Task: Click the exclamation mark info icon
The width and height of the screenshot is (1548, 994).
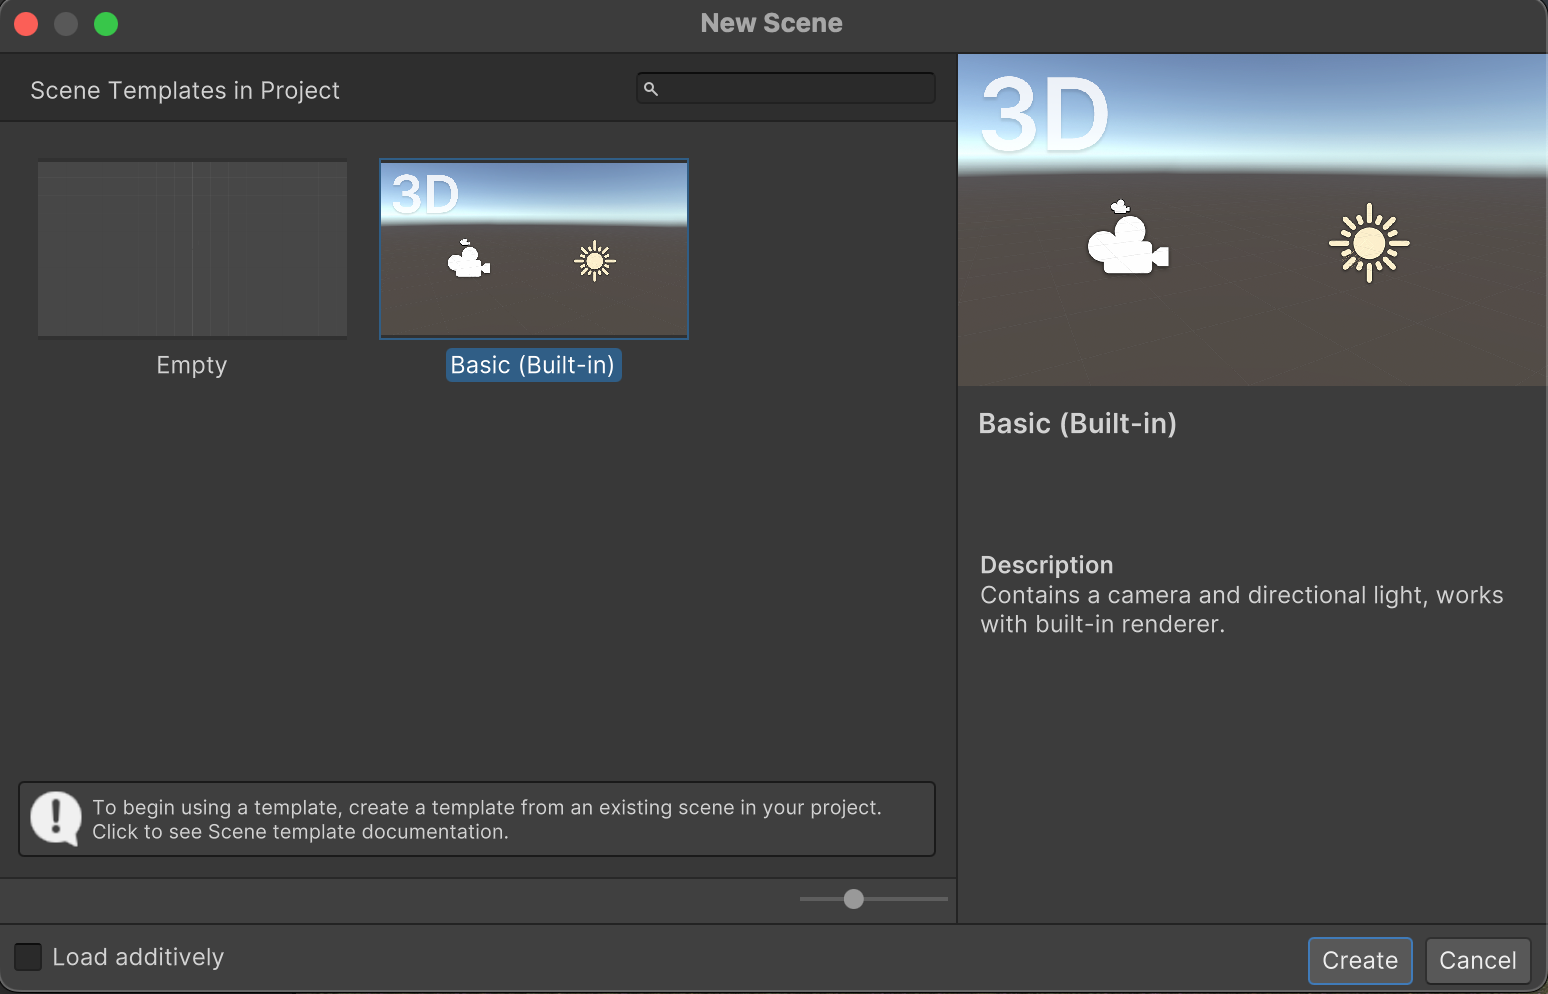Action: tap(55, 818)
